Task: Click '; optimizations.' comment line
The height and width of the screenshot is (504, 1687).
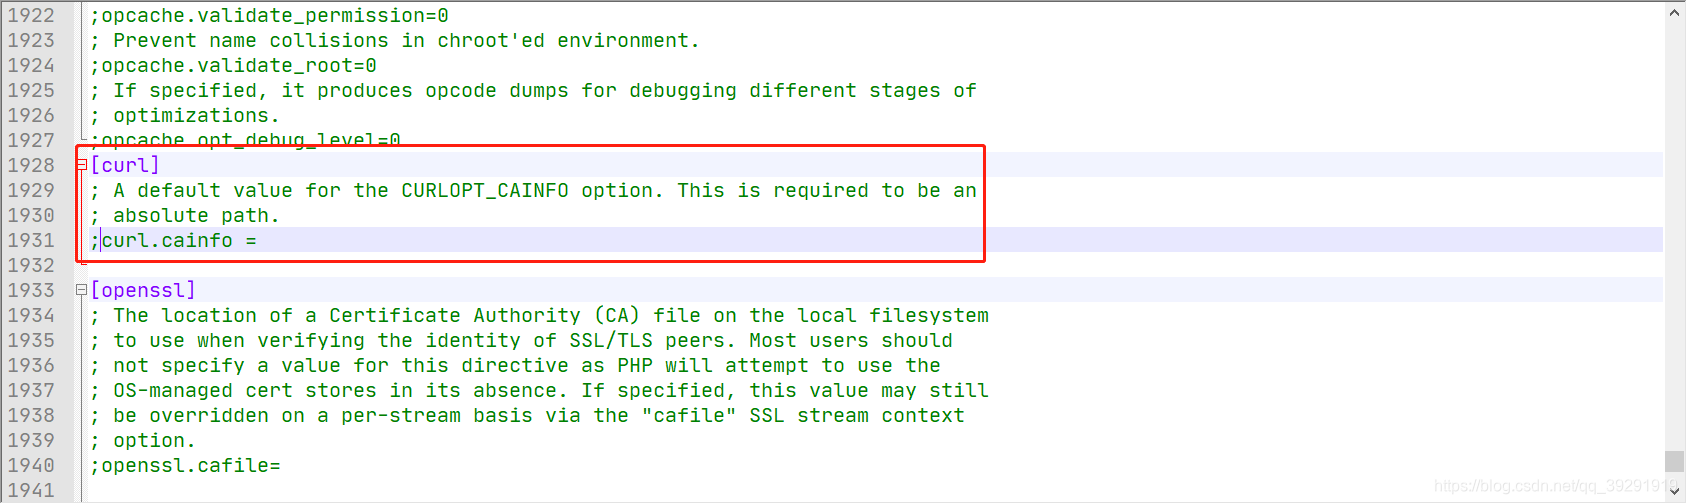Action: tap(185, 115)
